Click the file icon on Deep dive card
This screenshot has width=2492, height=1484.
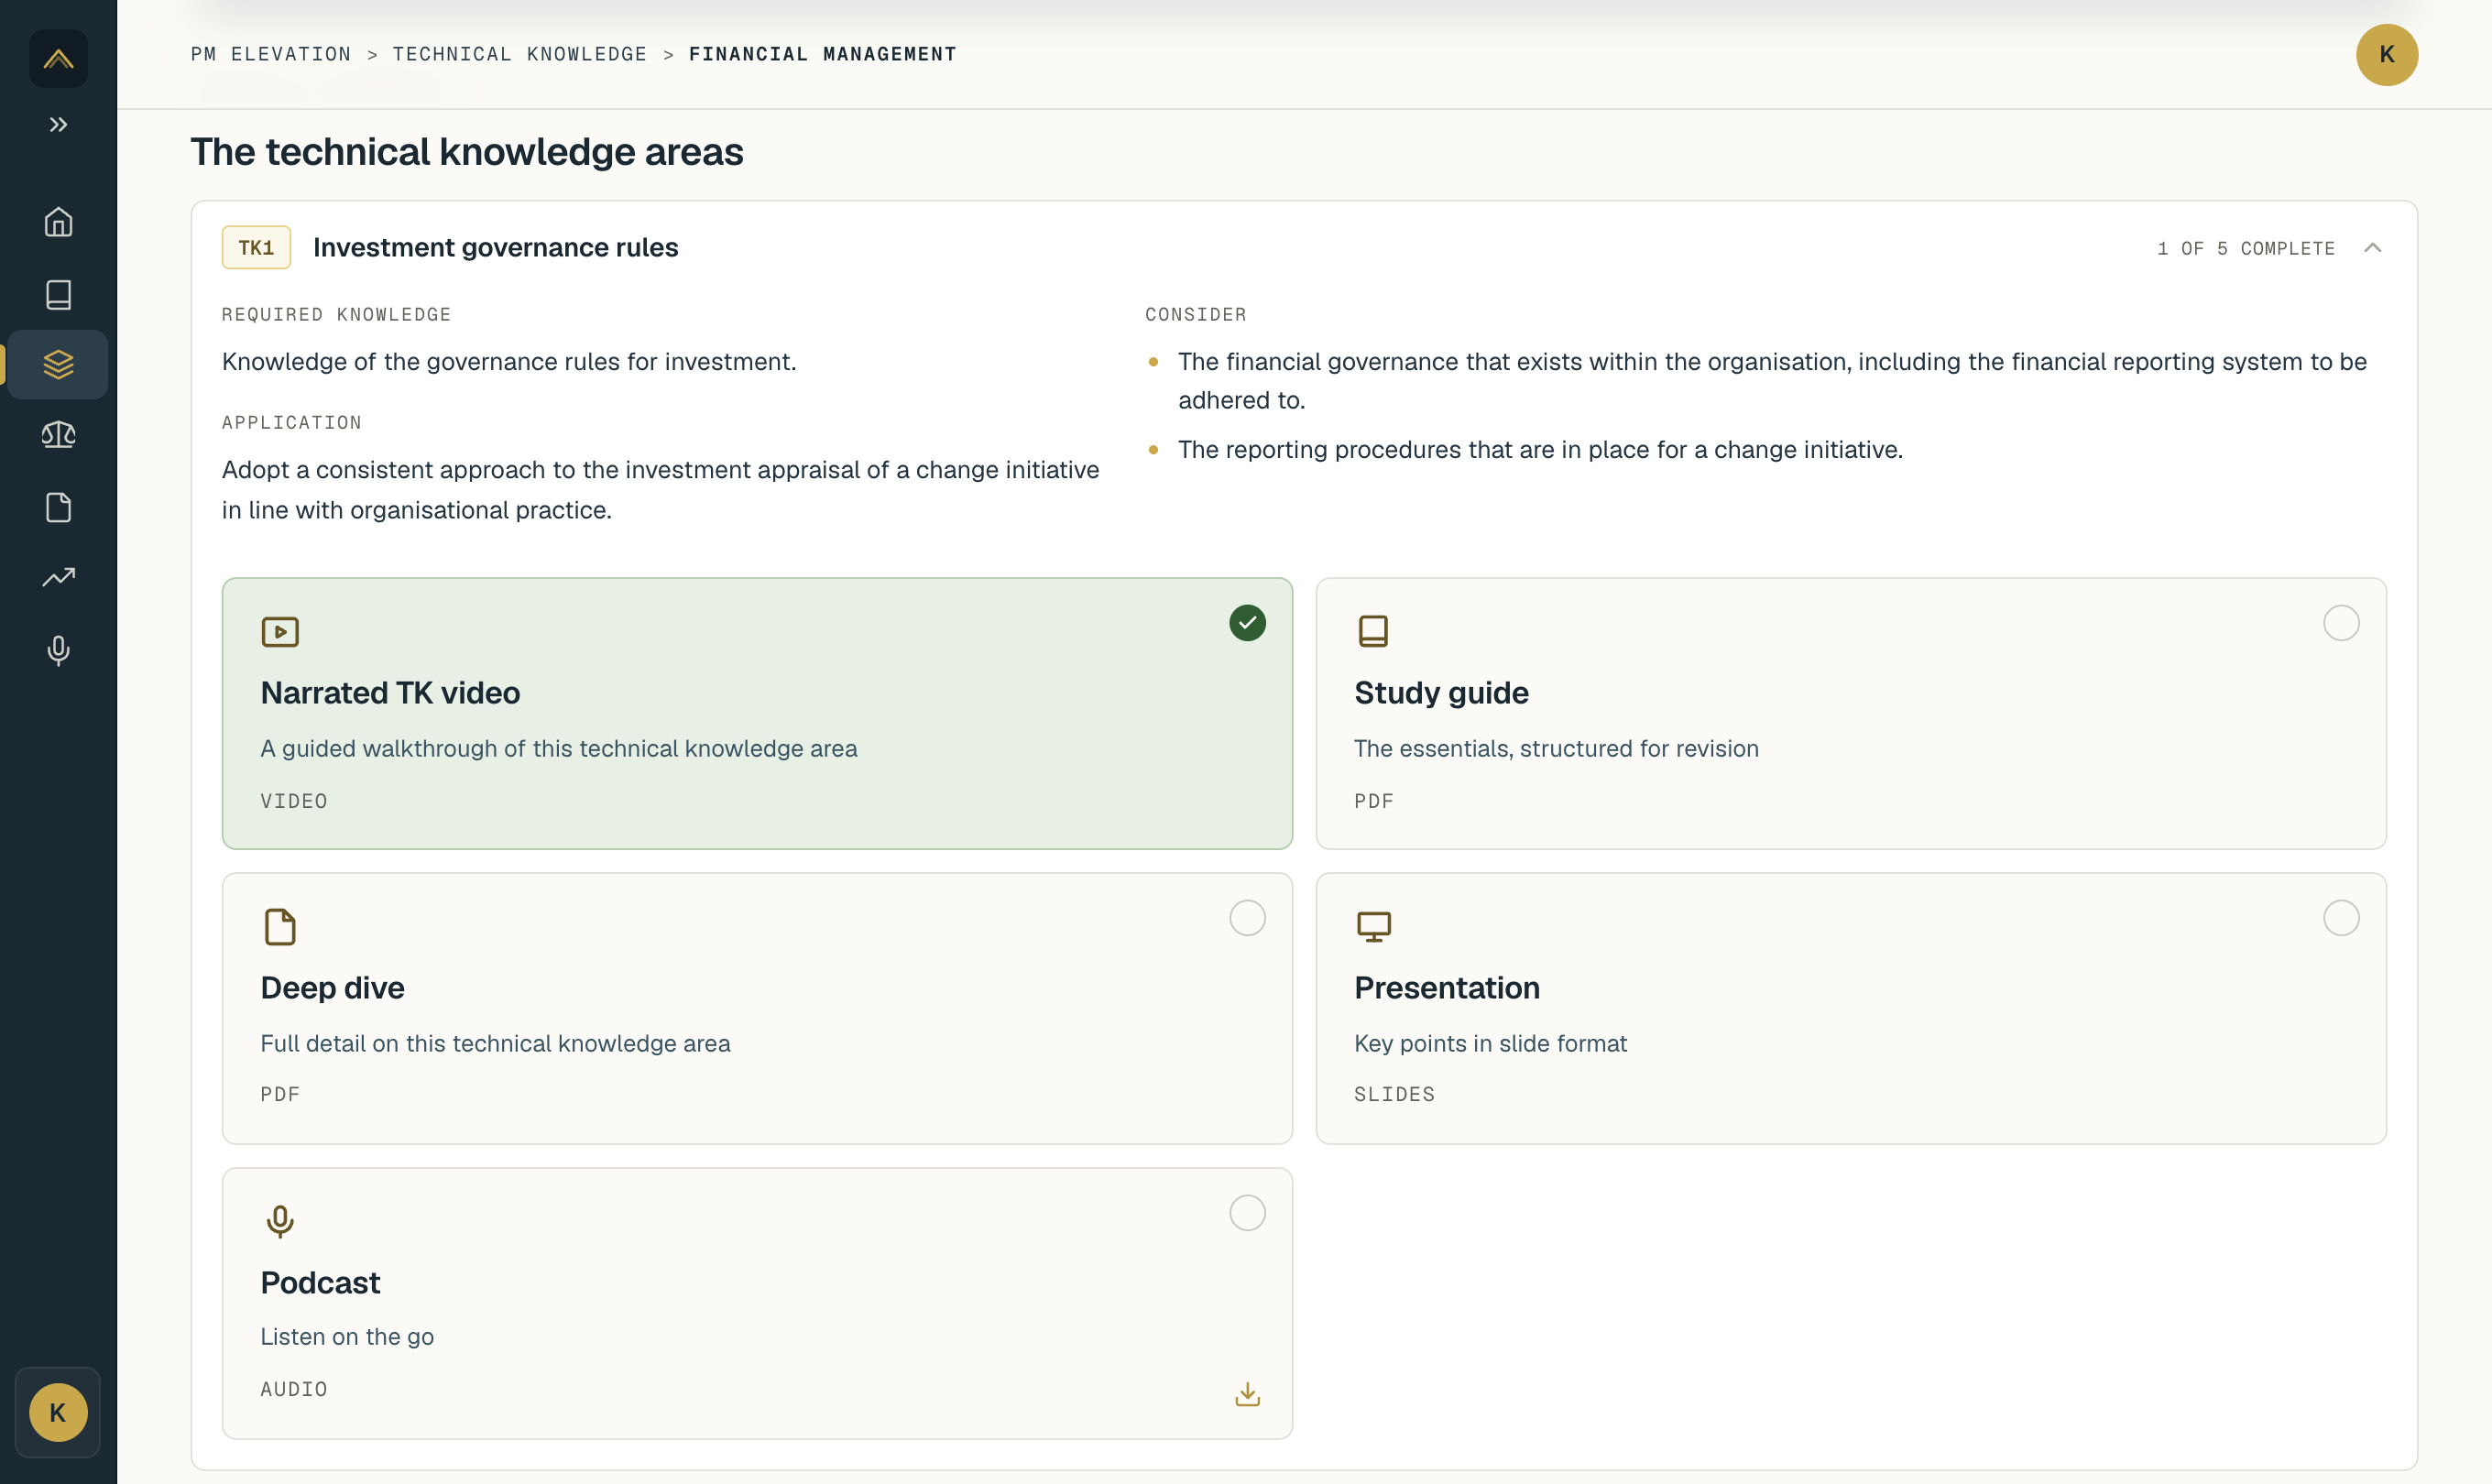pos(280,926)
